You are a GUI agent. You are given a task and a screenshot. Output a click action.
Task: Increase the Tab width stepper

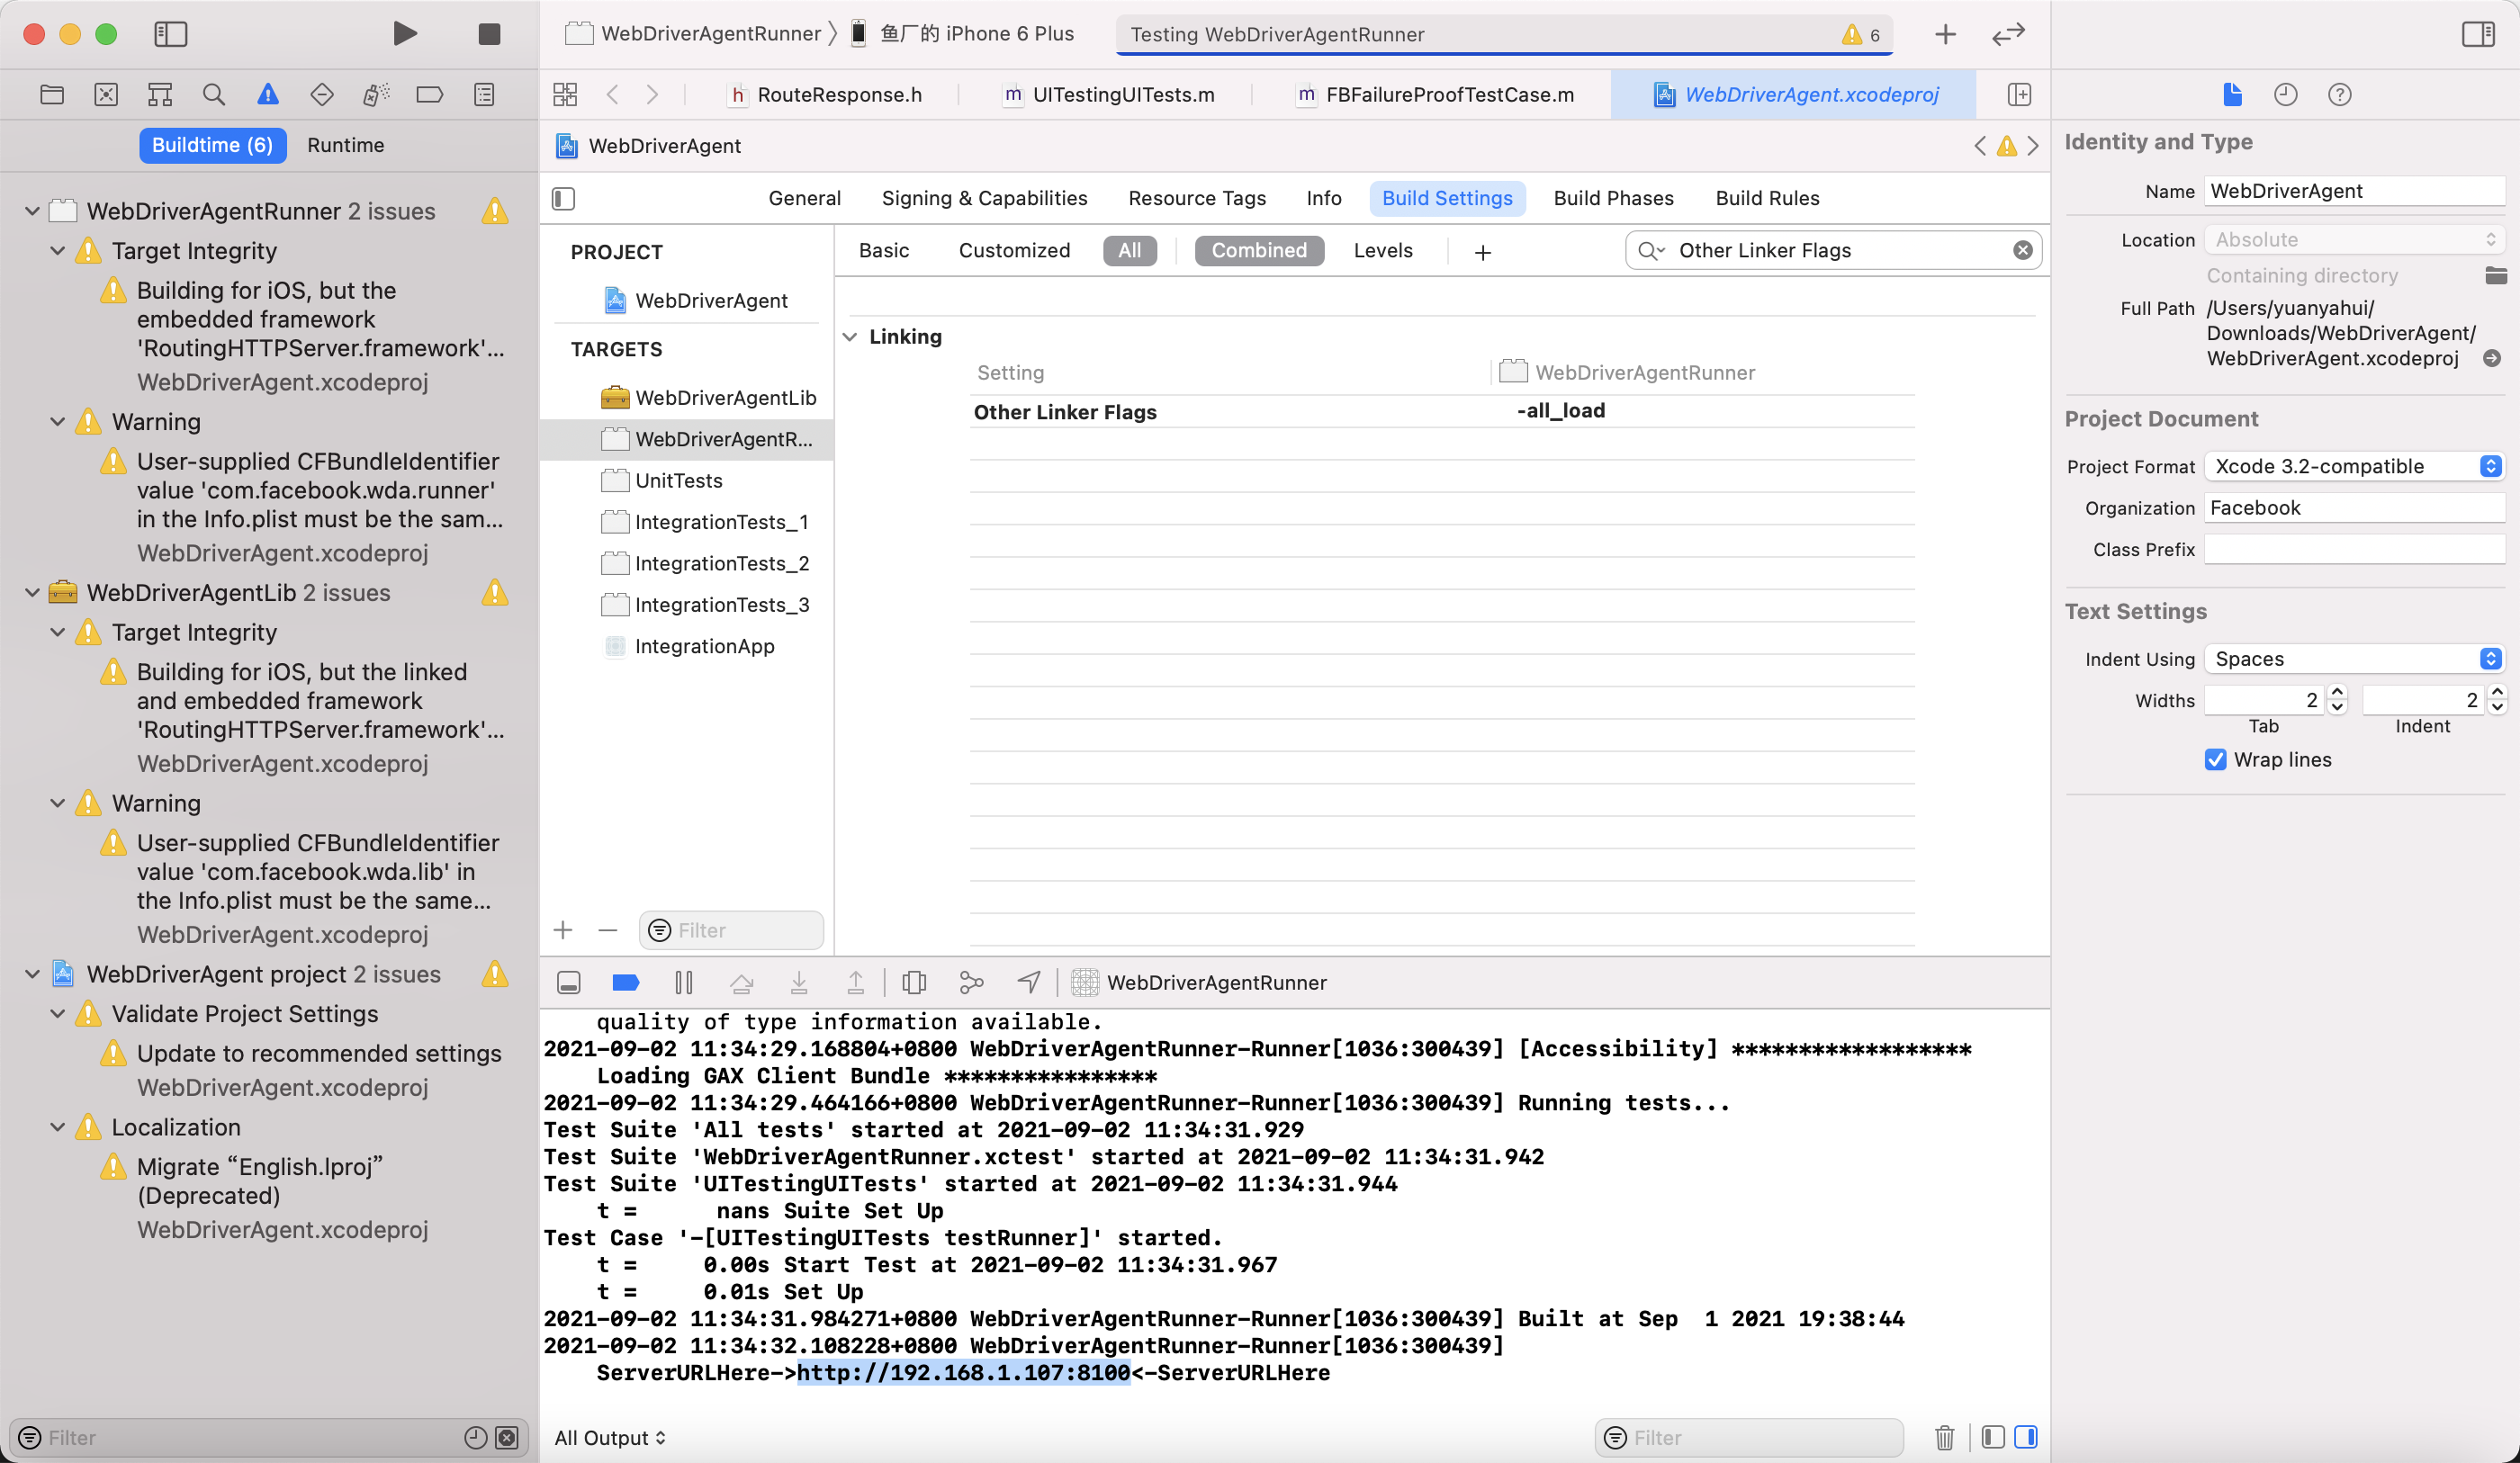pos(2337,692)
